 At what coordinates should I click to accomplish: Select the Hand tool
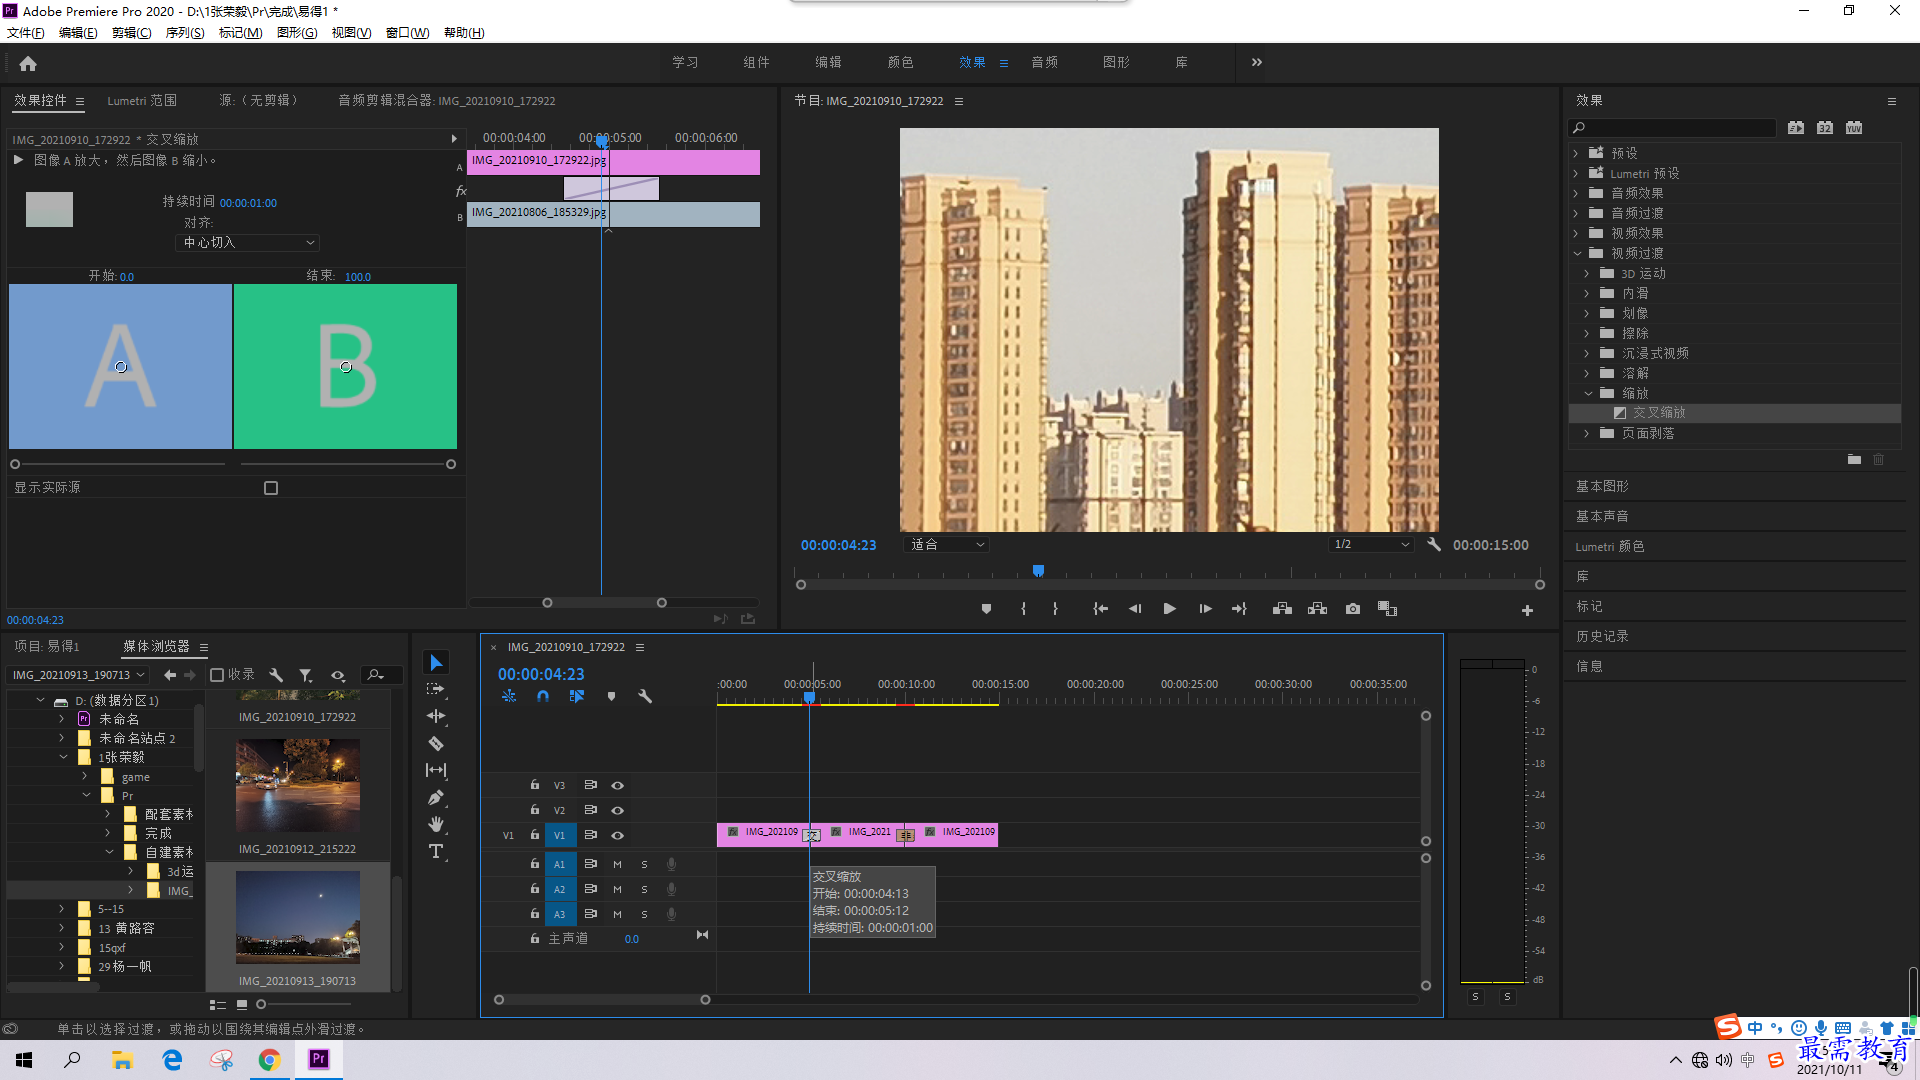click(436, 824)
